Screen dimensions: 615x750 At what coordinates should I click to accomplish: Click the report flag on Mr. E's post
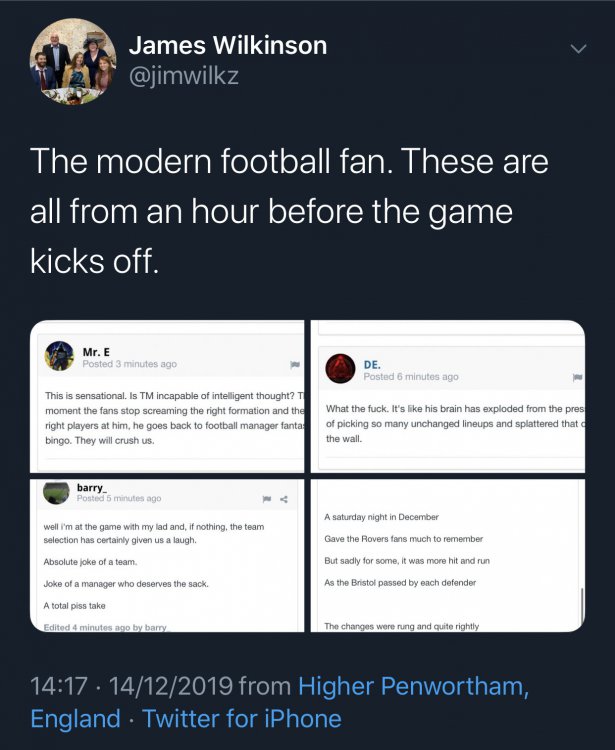(295, 365)
